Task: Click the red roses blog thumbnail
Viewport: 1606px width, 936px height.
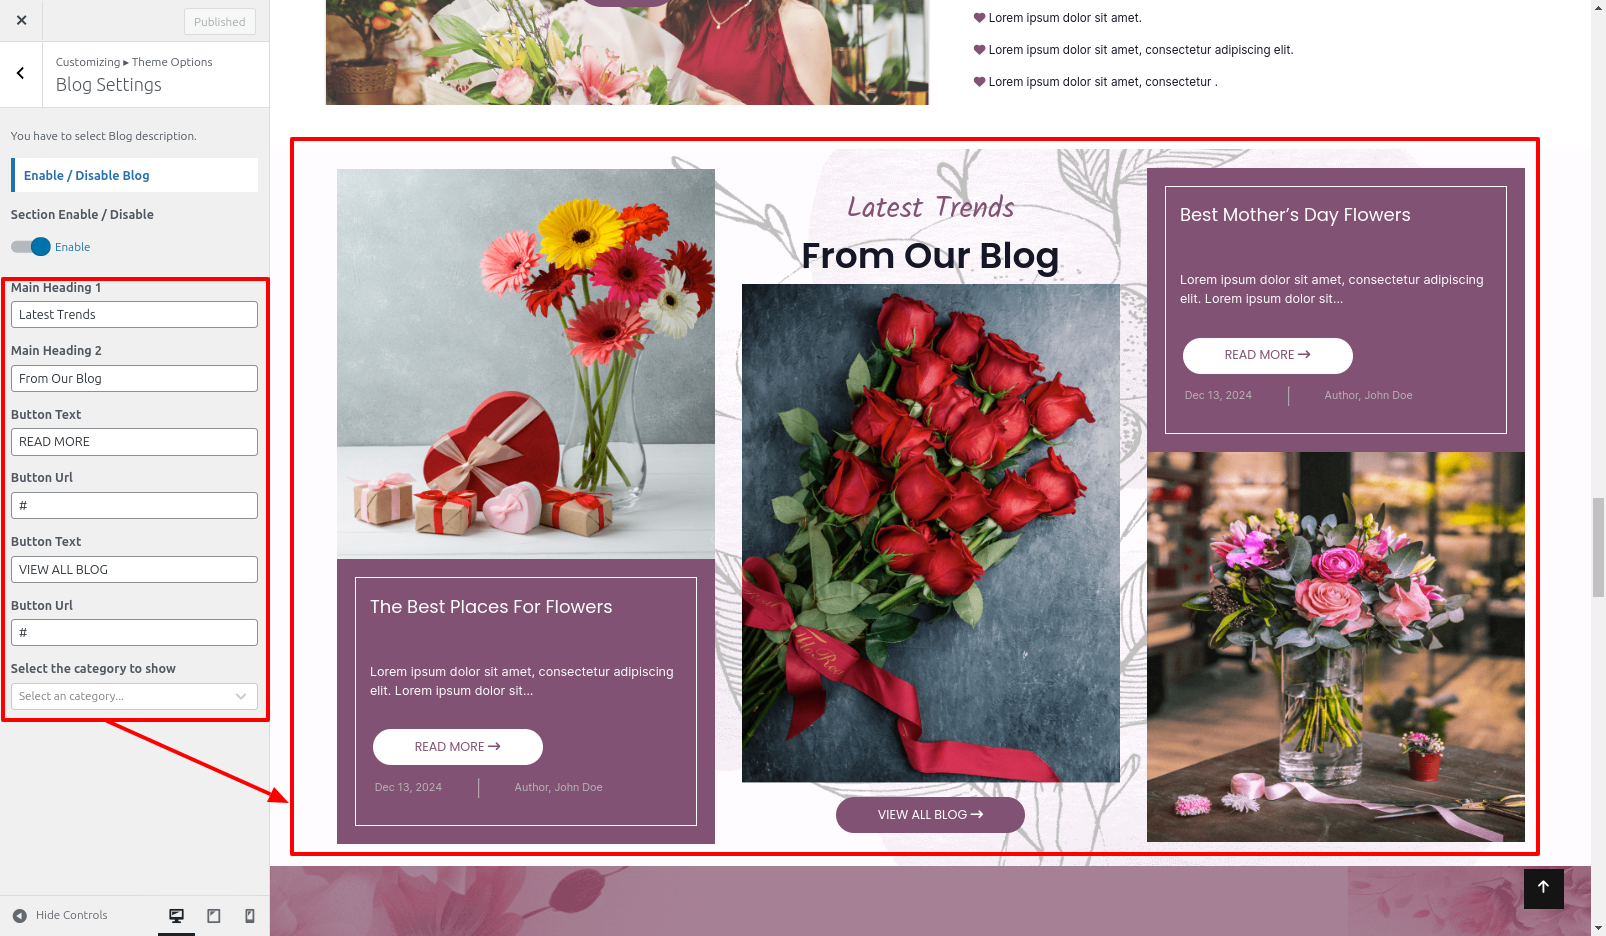Action: pyautogui.click(x=930, y=533)
